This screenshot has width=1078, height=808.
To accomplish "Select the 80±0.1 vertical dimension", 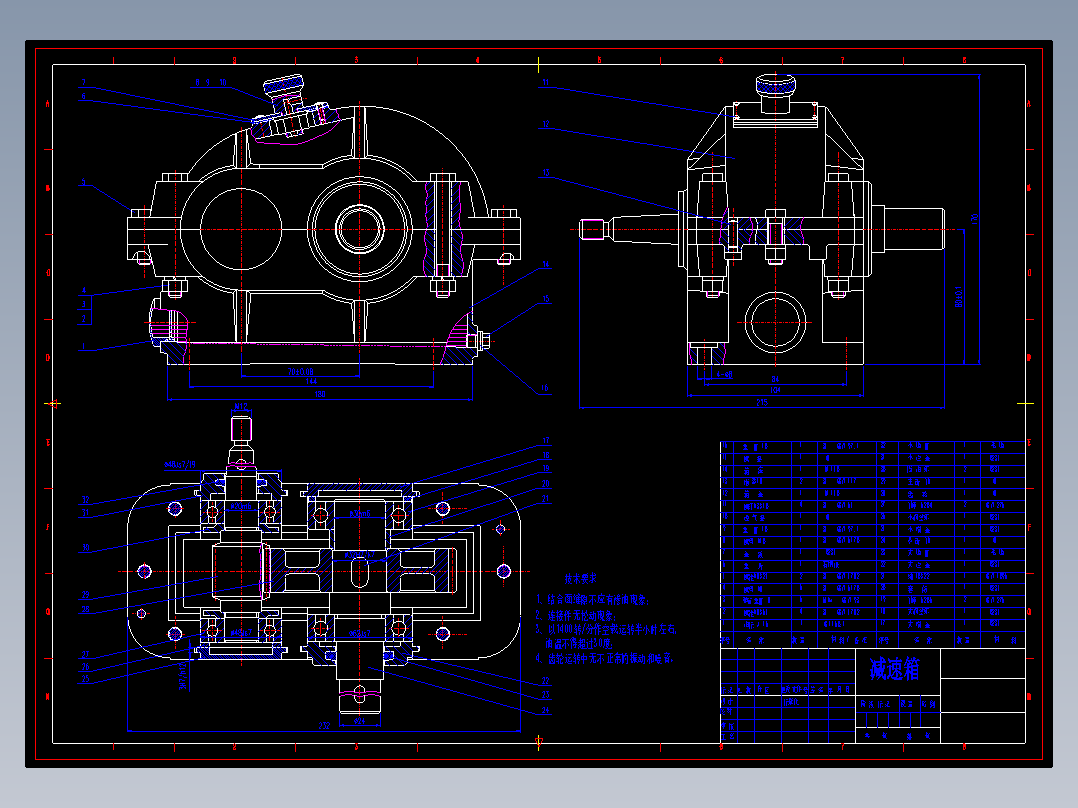I will click(x=959, y=297).
